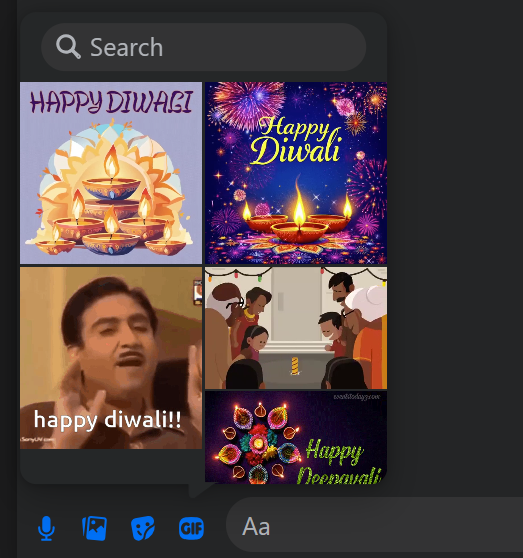Select the cartoon family firecracker GIF
Image resolution: width=523 pixels, height=558 pixels.
tap(296, 328)
